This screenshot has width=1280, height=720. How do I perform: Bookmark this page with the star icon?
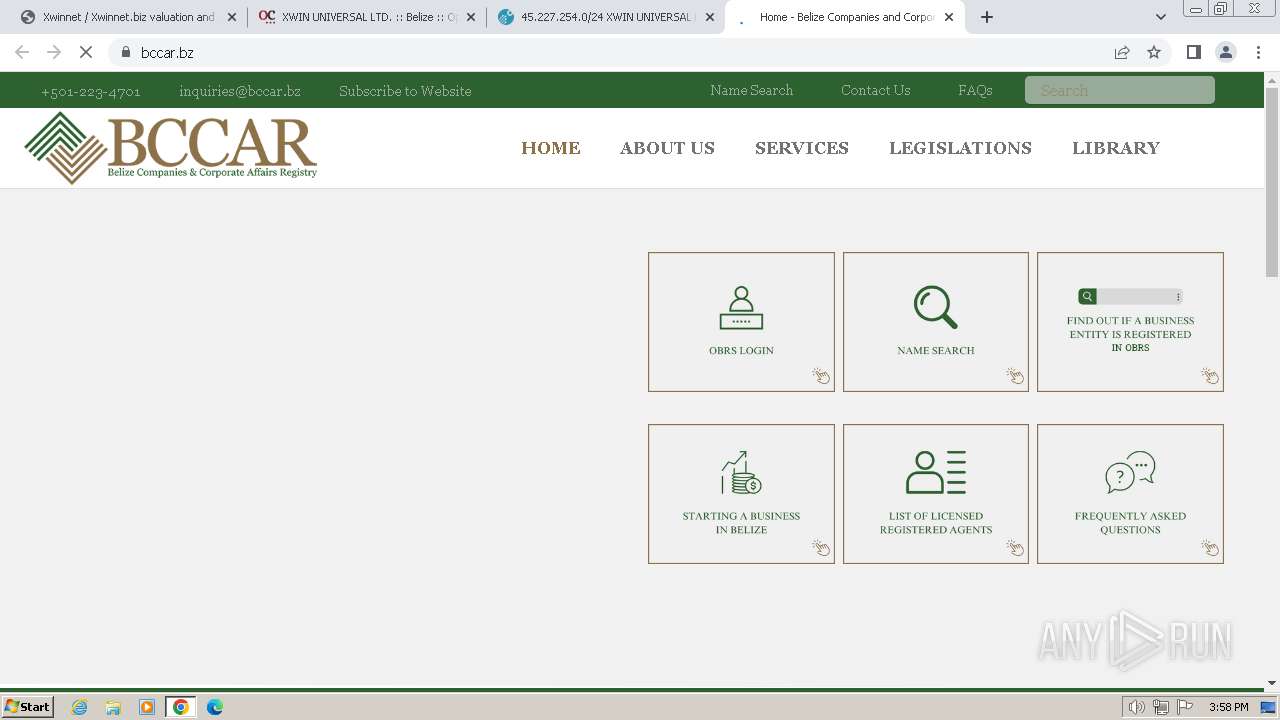[1154, 53]
